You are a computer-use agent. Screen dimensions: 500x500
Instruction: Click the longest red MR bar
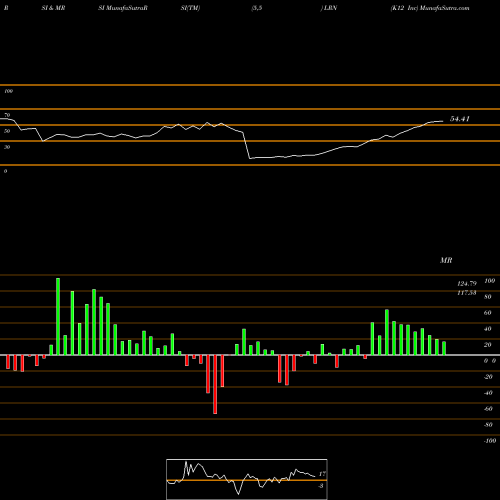click(215, 384)
